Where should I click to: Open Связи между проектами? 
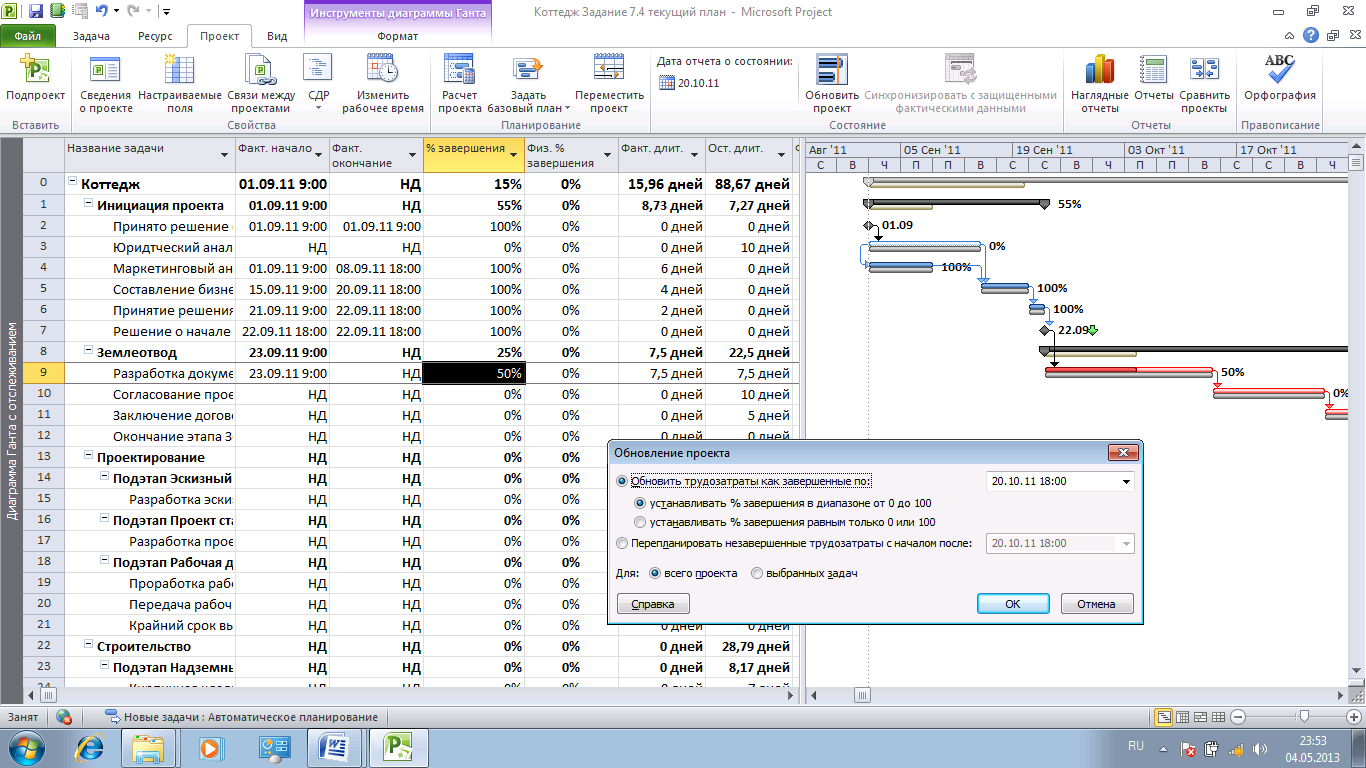tap(259, 84)
